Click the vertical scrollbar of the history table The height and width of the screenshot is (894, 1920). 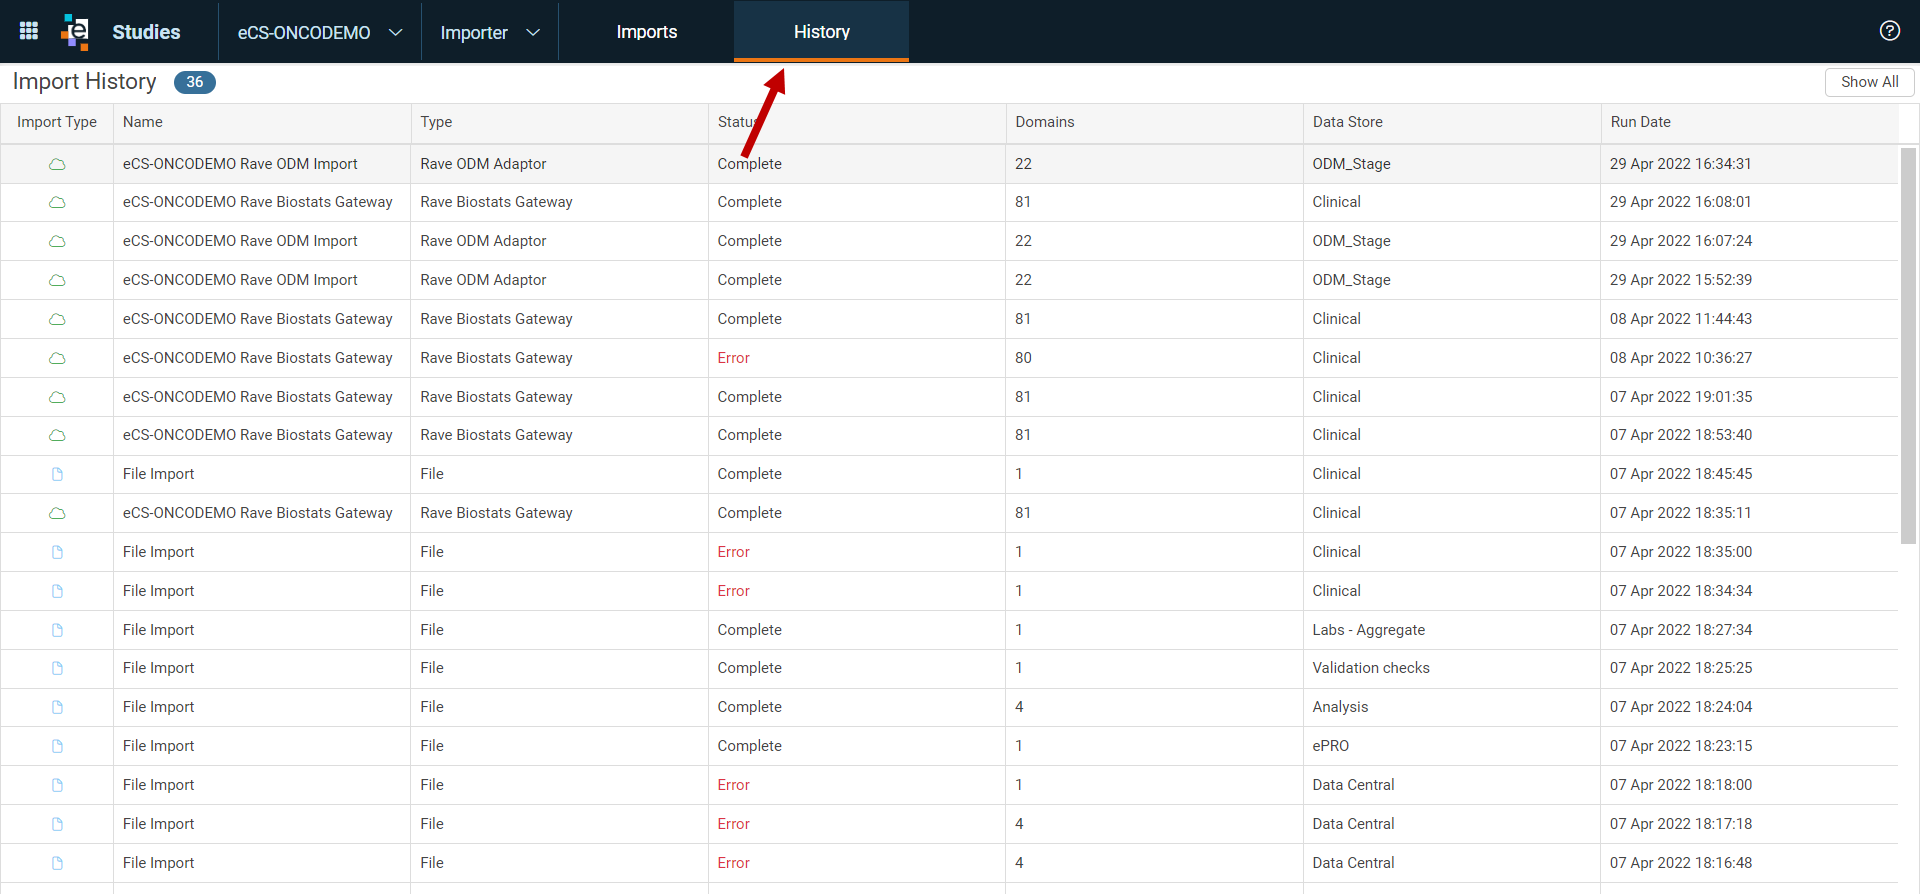1908,345
